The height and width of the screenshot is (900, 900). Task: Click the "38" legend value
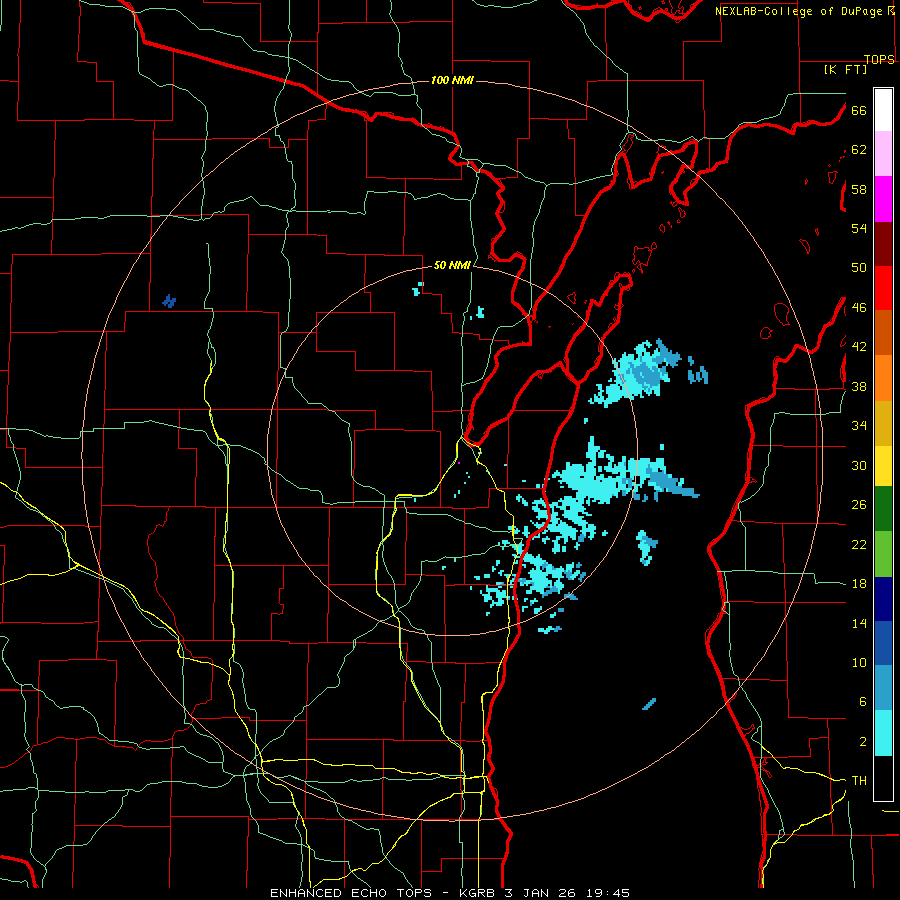click(859, 386)
